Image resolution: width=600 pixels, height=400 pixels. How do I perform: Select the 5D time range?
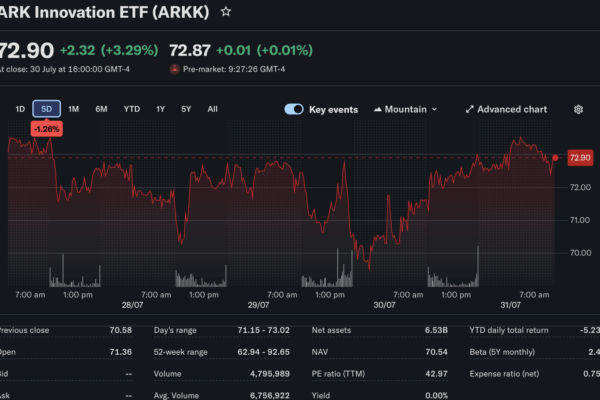click(x=46, y=109)
